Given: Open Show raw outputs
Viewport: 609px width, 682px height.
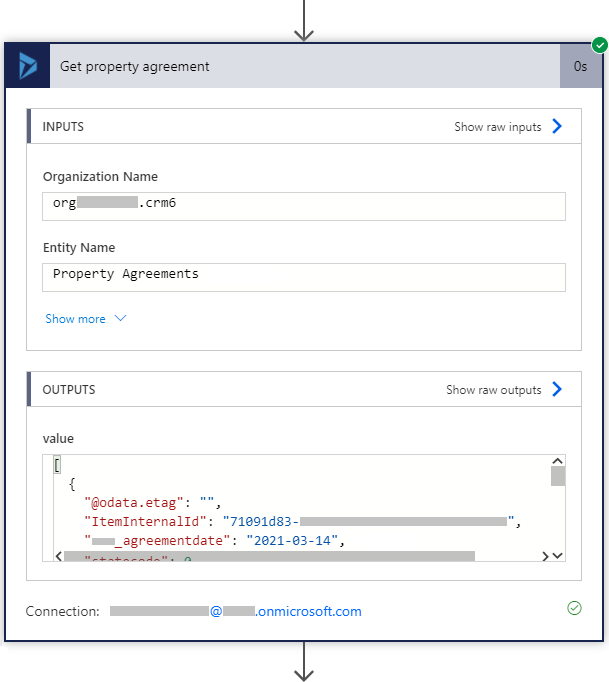Looking at the screenshot, I should (x=494, y=390).
